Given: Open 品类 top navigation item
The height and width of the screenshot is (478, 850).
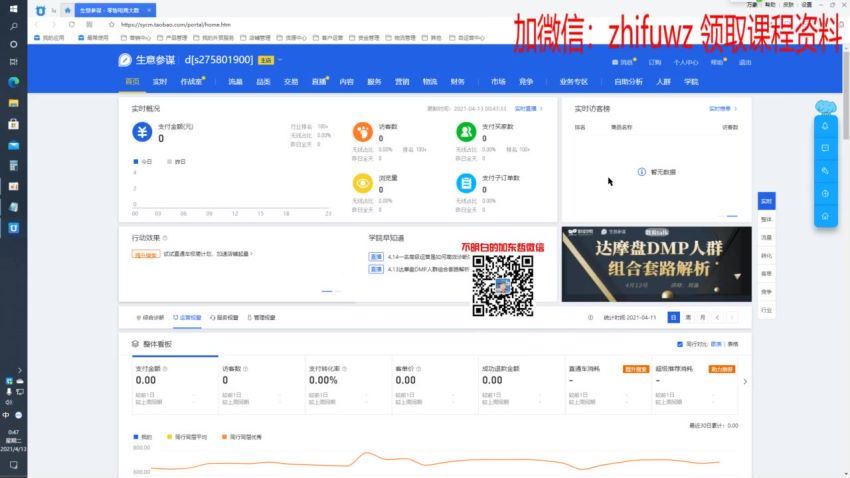Looking at the screenshot, I should (x=263, y=82).
